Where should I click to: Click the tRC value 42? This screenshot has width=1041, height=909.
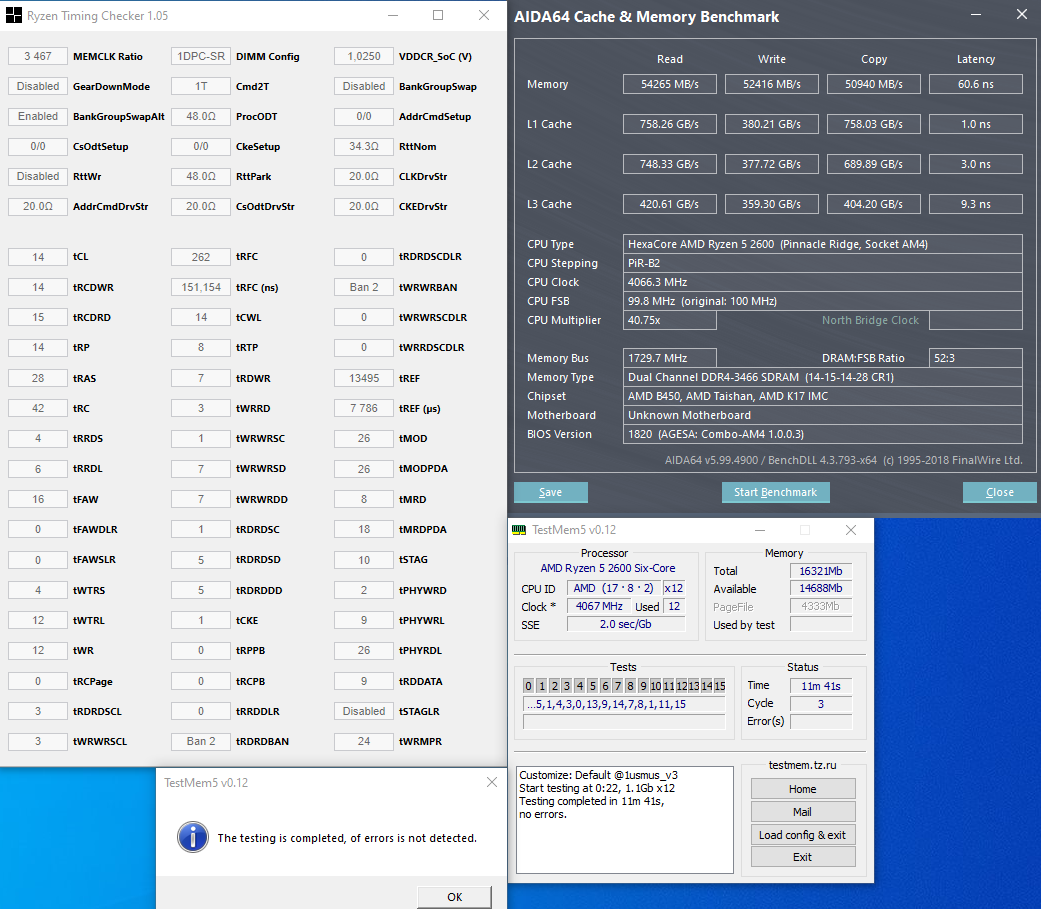coord(38,408)
